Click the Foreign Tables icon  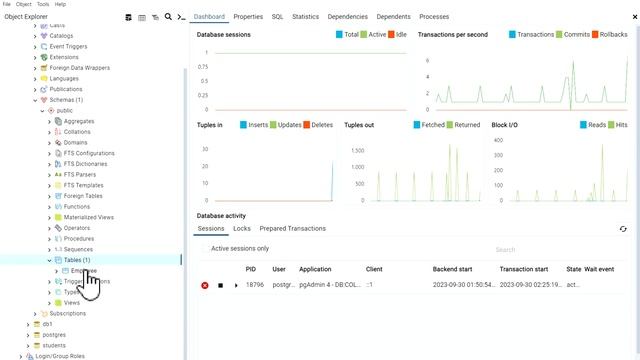tap(58, 196)
